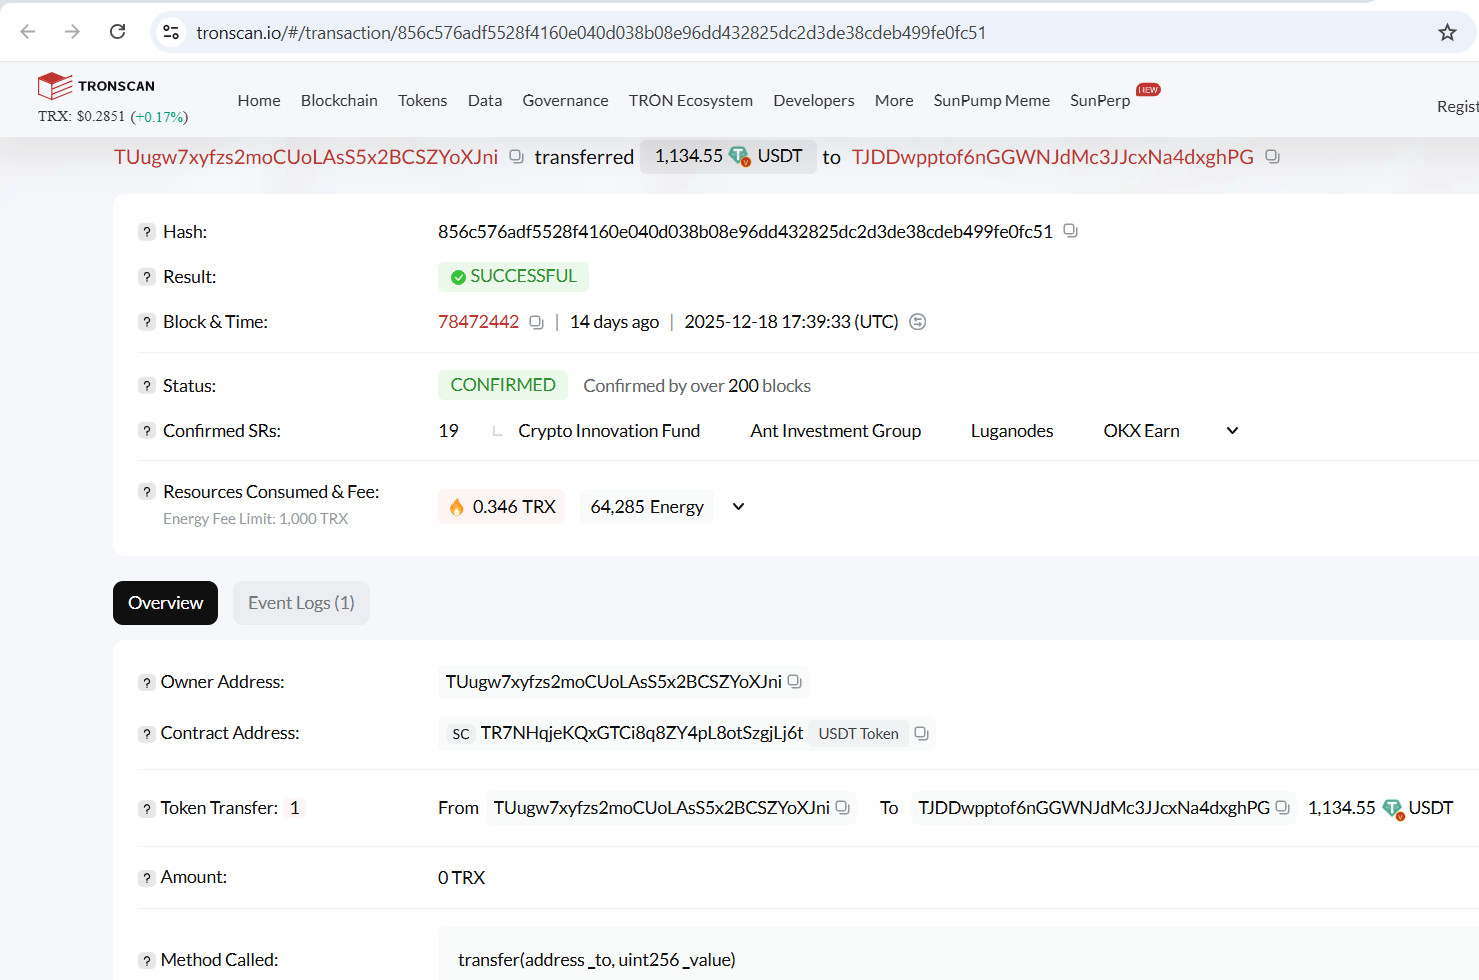Image resolution: width=1479 pixels, height=980 pixels.
Task: Switch to the Event Logs (1) tab
Action: tap(301, 603)
